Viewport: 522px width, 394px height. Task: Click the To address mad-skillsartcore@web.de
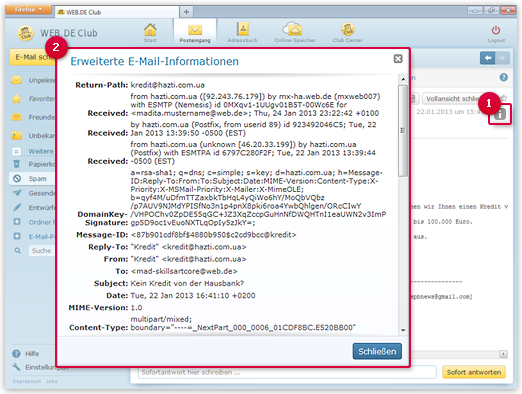pyautogui.click(x=184, y=271)
